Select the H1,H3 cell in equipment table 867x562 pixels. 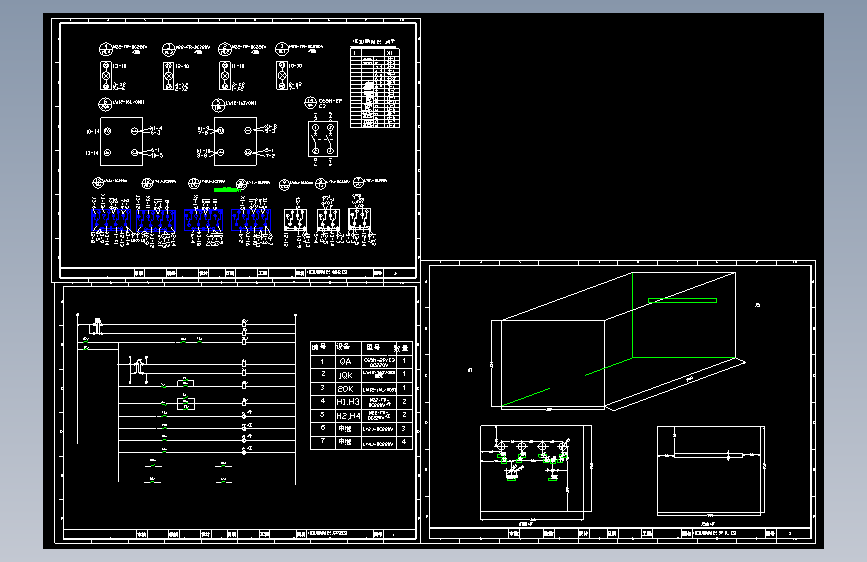[348, 402]
